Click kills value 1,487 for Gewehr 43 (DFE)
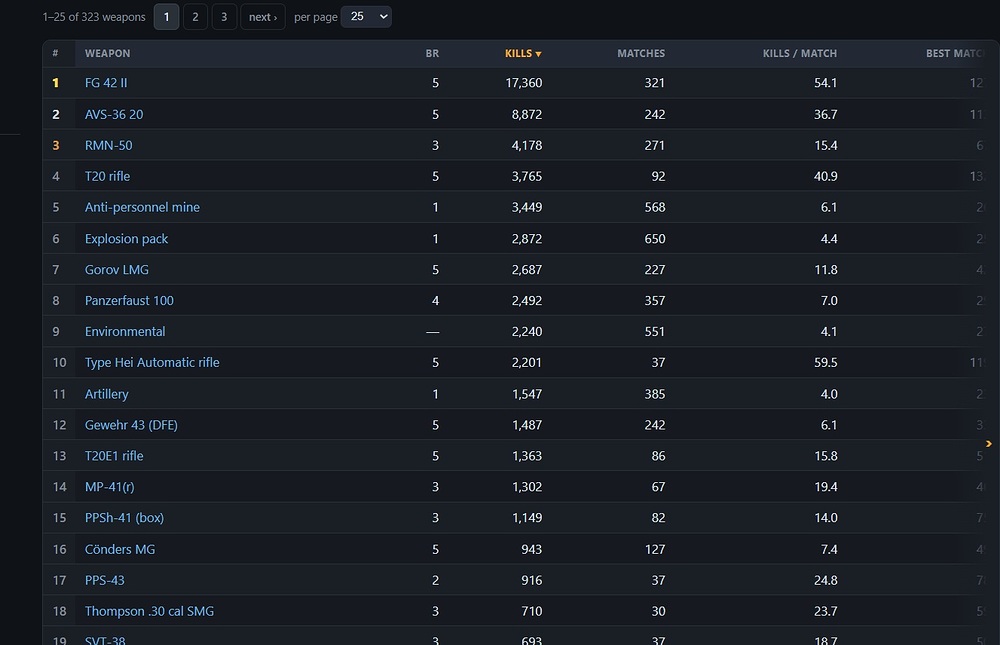Screen dimensions: 1000x645 coord(527,425)
